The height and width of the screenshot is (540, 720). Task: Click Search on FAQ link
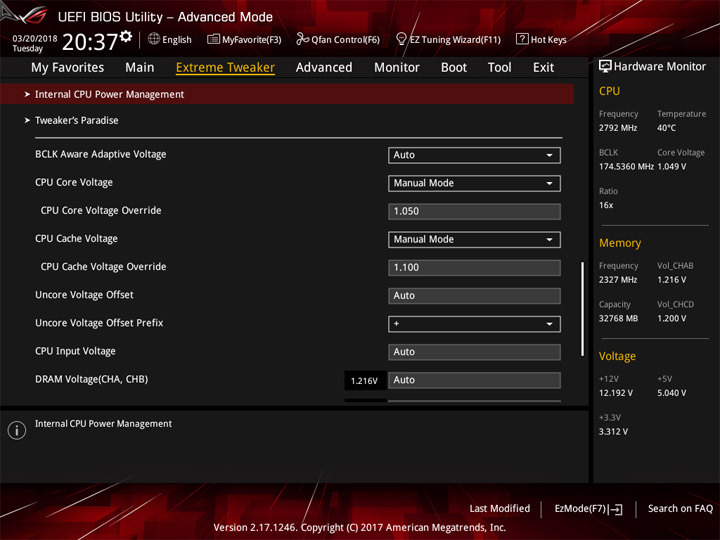[x=680, y=508]
